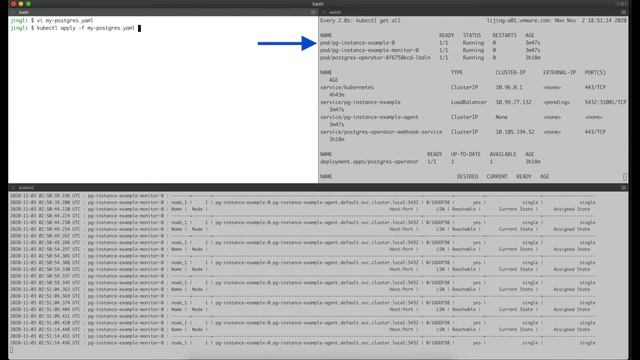Image resolution: width=640 pixels, height=360 pixels.
Task: Click the last log line timestamp 02:51:14.456
Action: (x=45, y=343)
